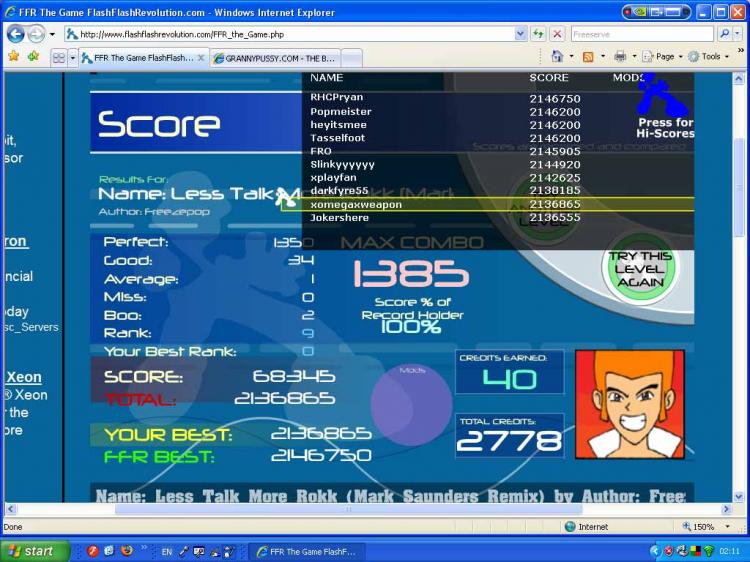Open the Quick Tabs view button
750x562 pixels.
coord(59,58)
